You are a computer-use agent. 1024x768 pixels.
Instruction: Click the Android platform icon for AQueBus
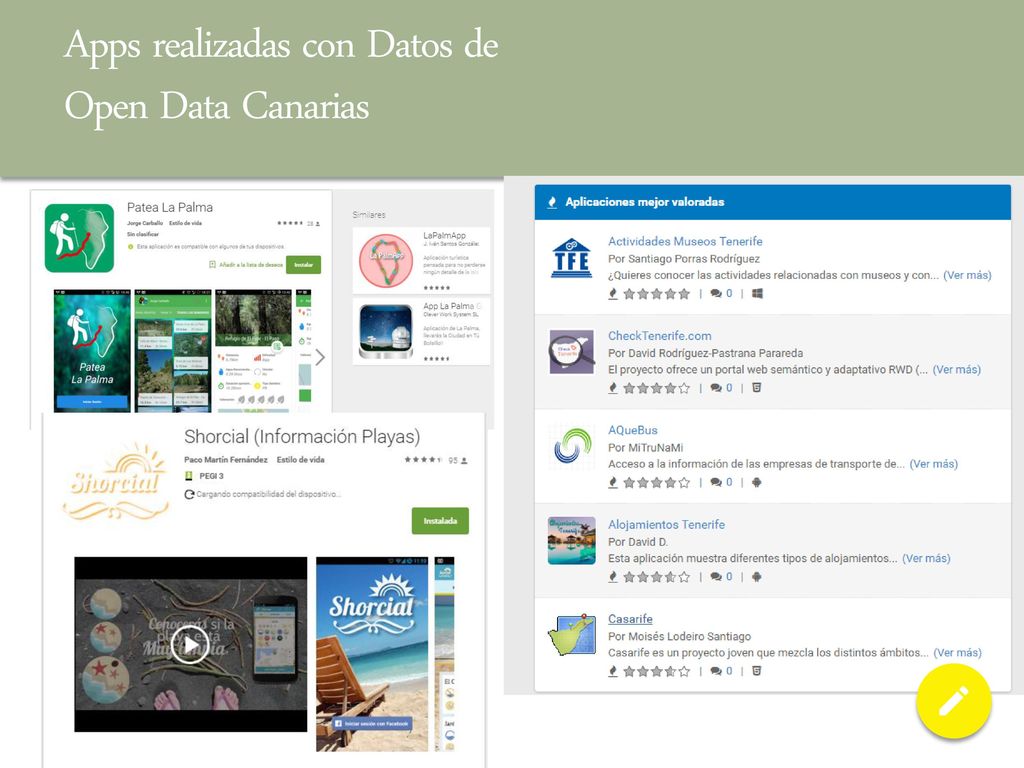tap(756, 483)
